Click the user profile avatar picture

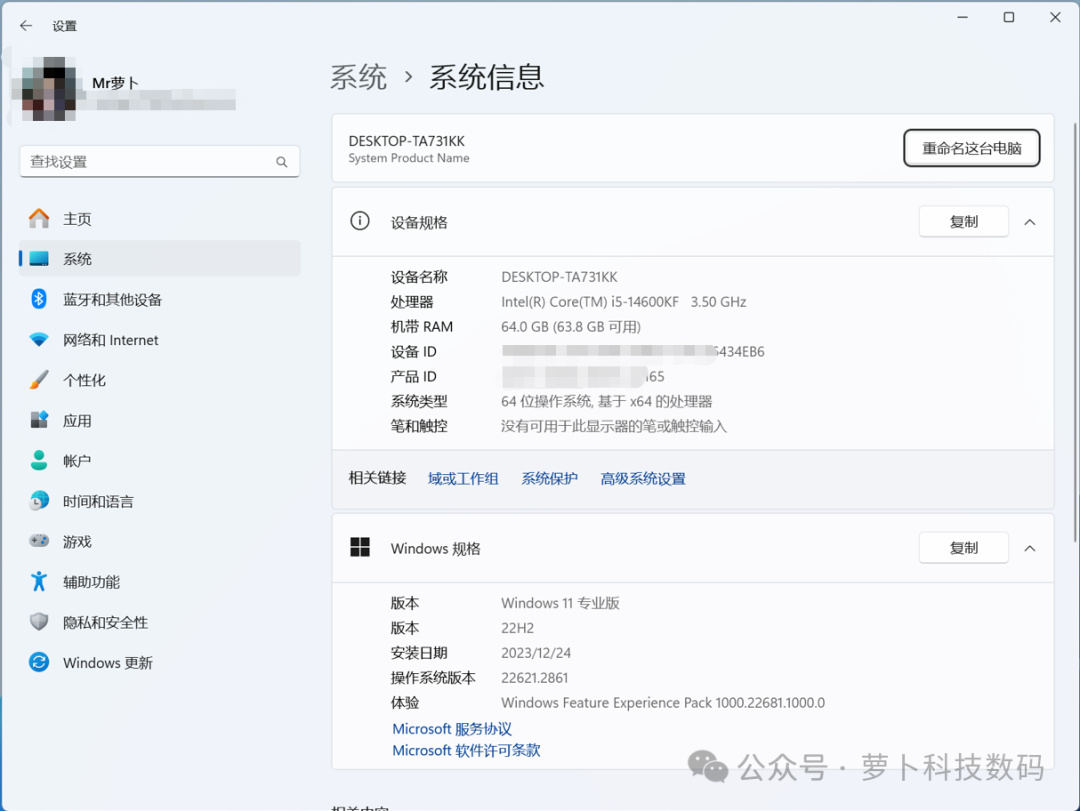click(x=48, y=89)
